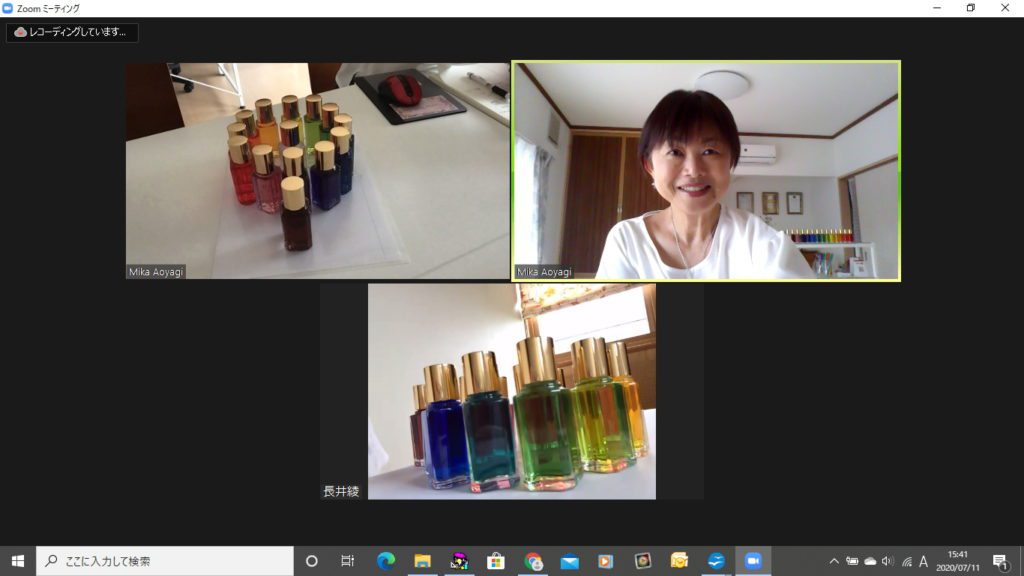Select the smiling woman's video tile

tap(706, 171)
